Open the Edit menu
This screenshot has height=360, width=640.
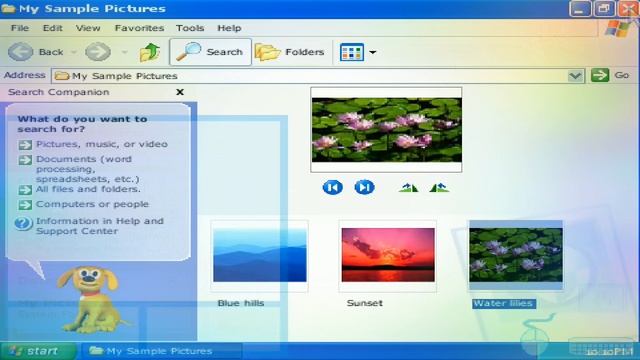tap(53, 28)
